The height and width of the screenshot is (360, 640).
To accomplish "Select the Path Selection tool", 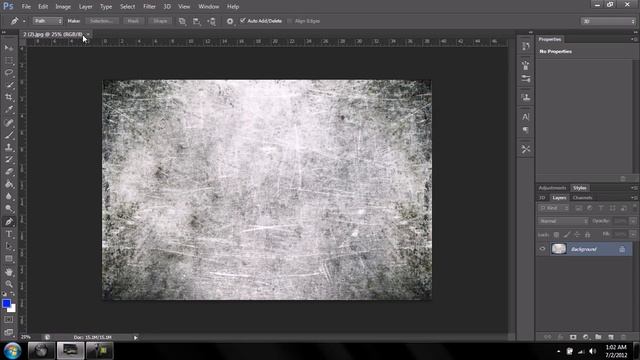I will 9,247.
